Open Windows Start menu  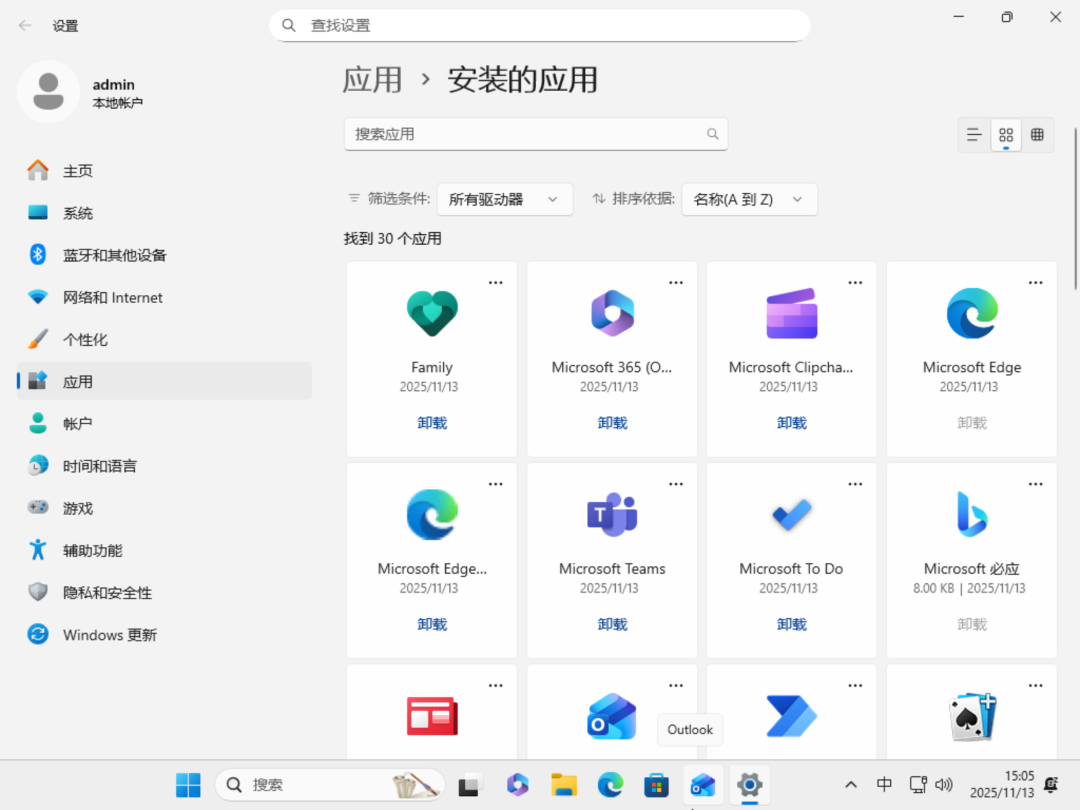point(188,785)
